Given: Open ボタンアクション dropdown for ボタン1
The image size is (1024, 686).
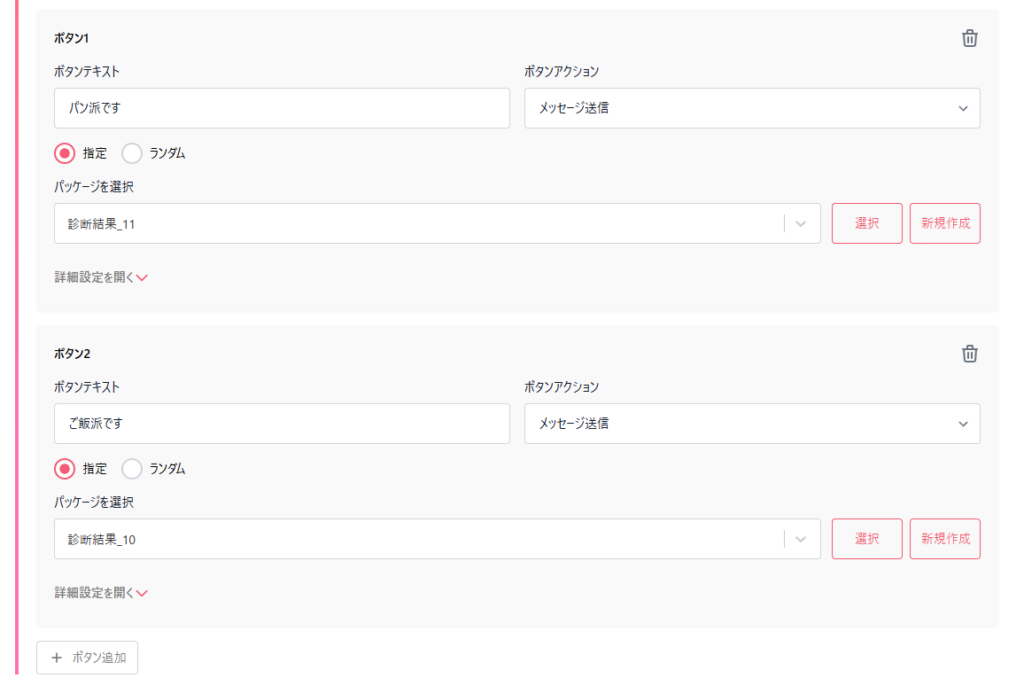Looking at the screenshot, I should pyautogui.click(x=752, y=108).
